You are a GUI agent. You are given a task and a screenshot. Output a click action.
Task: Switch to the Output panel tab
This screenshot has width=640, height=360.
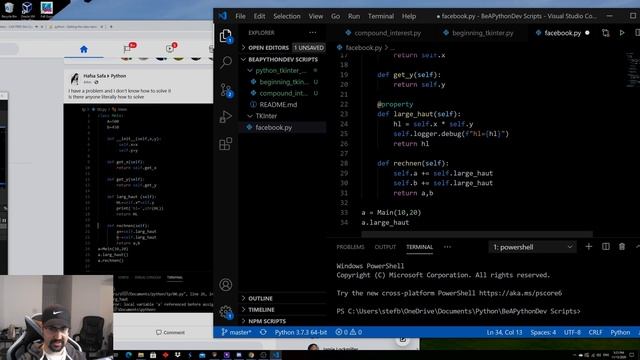pyautogui.click(x=385, y=247)
